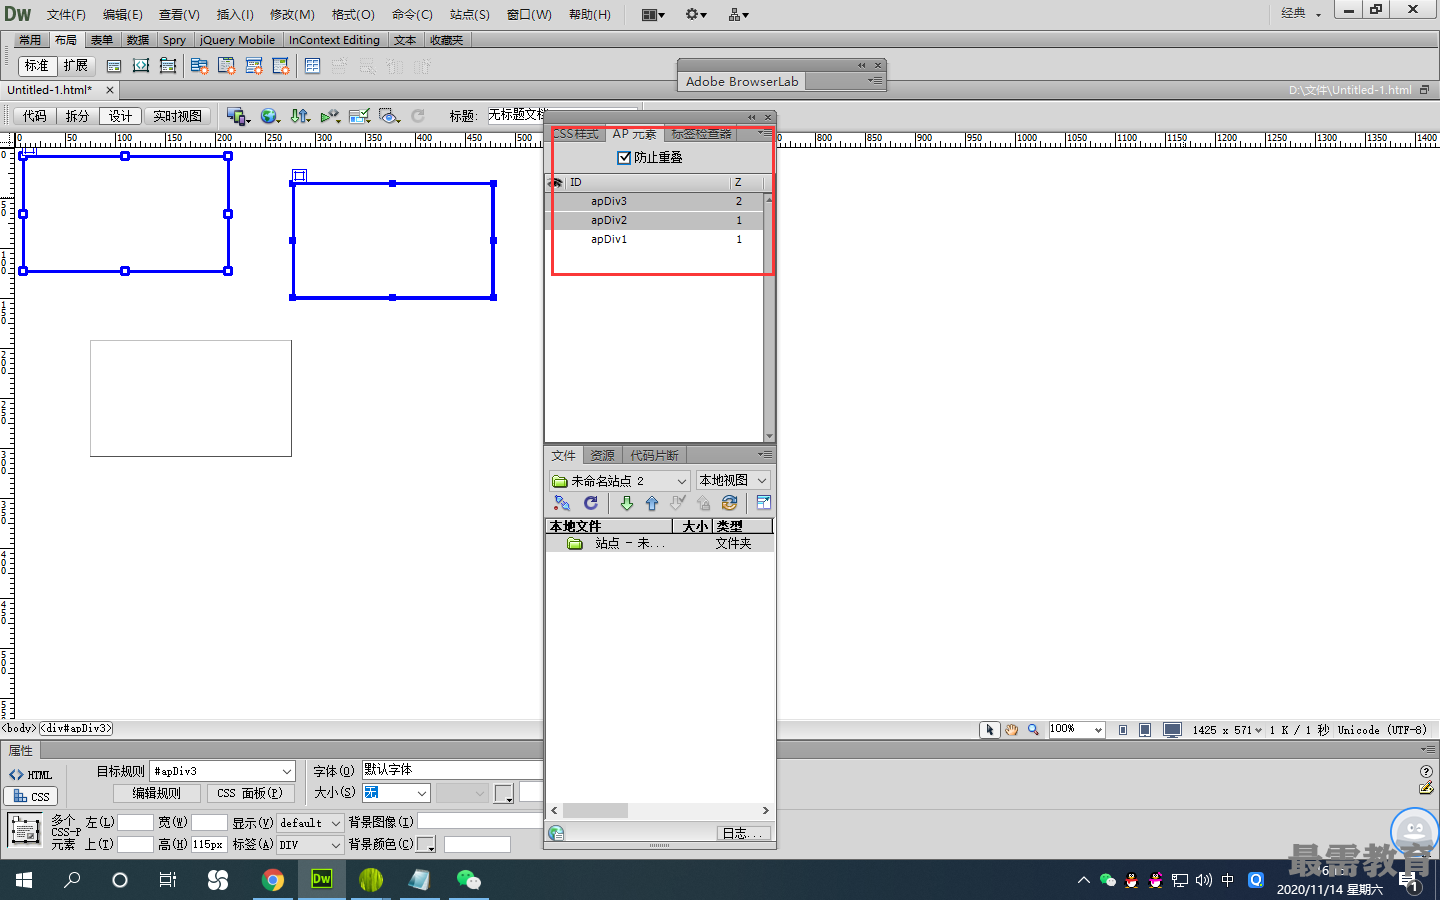Viewport: 1440px width, 900px height.
Task: Open the Local view dropdown
Action: [x=733, y=481]
